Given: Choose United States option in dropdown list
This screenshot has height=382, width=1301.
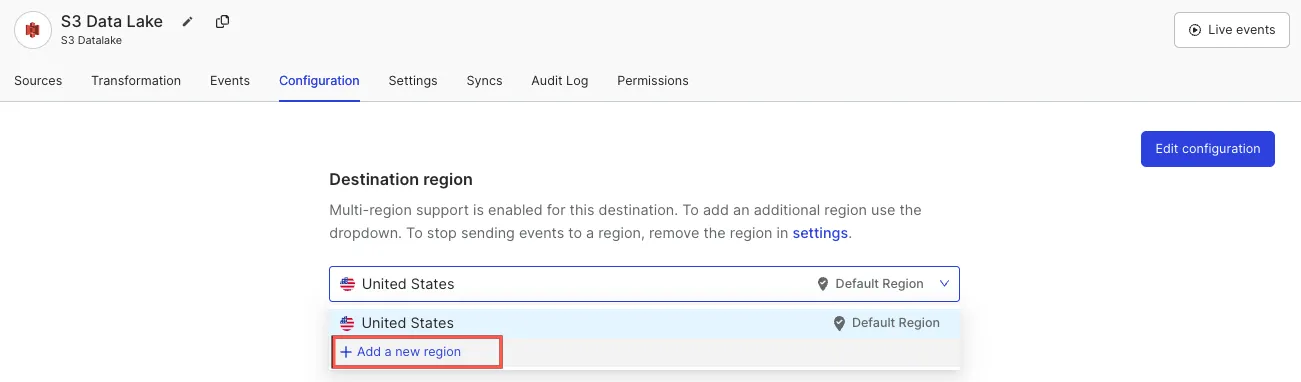Looking at the screenshot, I should pyautogui.click(x=644, y=323).
